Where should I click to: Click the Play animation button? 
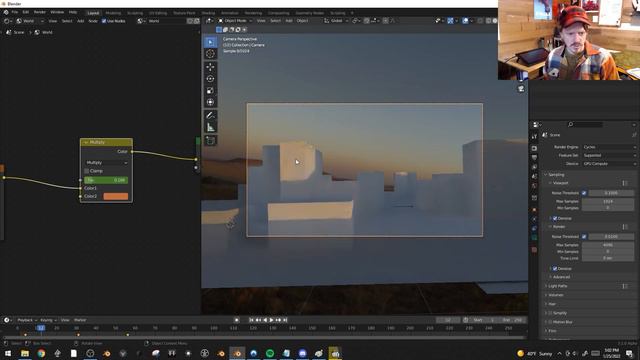tap(271, 320)
